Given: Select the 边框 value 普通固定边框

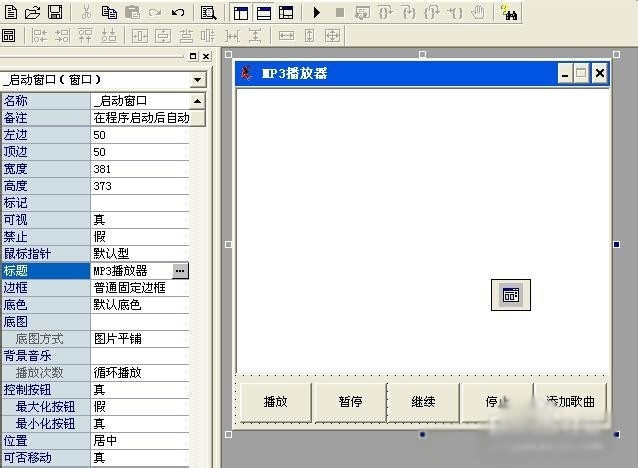Looking at the screenshot, I should [140, 288].
